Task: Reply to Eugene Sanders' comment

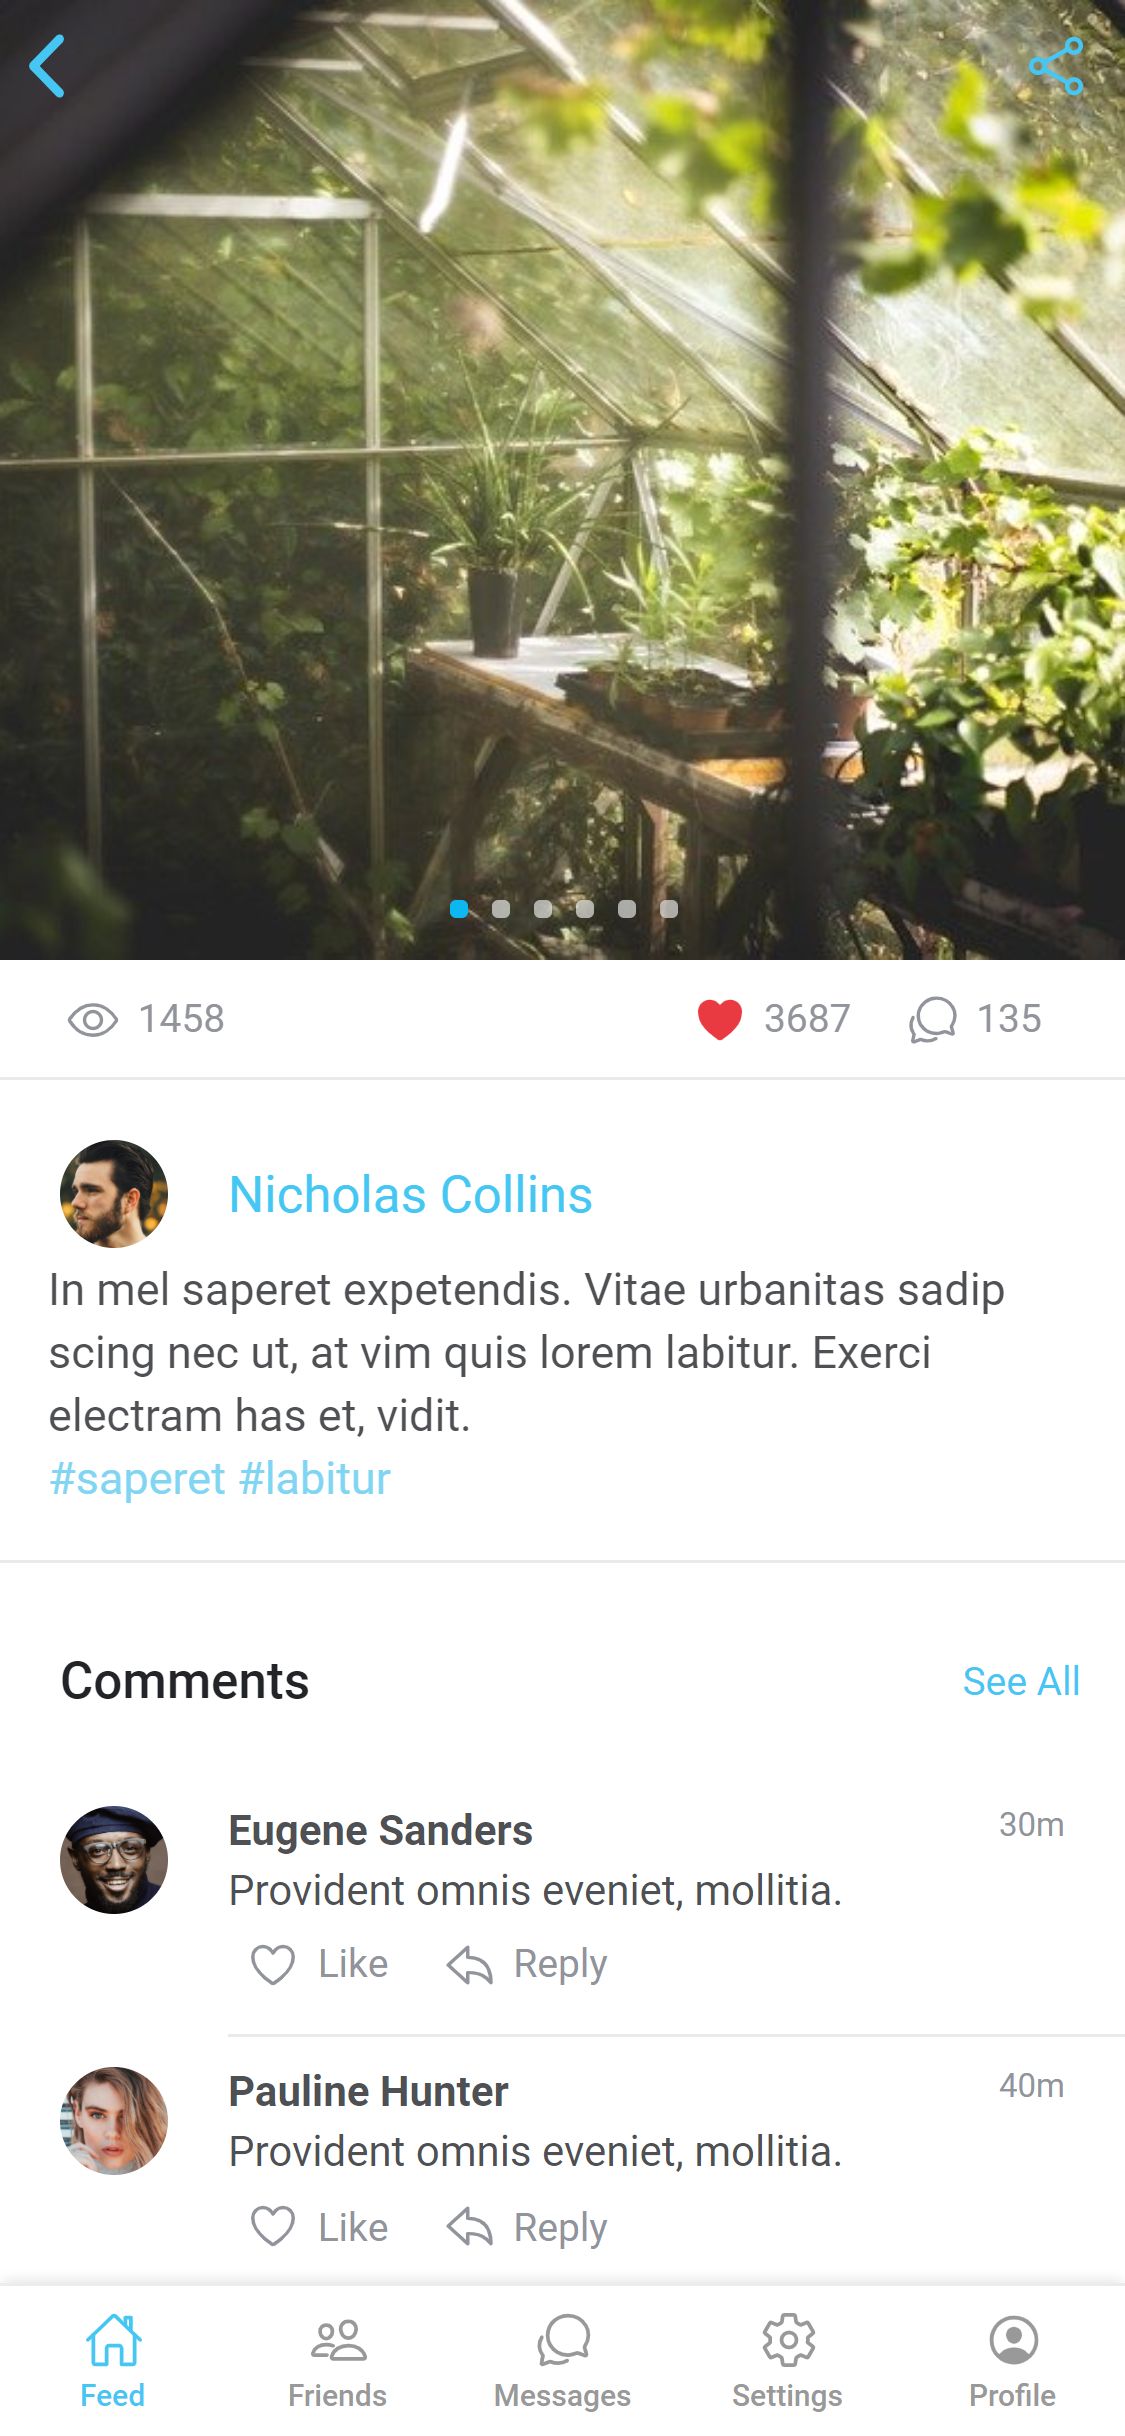Action: point(527,1964)
